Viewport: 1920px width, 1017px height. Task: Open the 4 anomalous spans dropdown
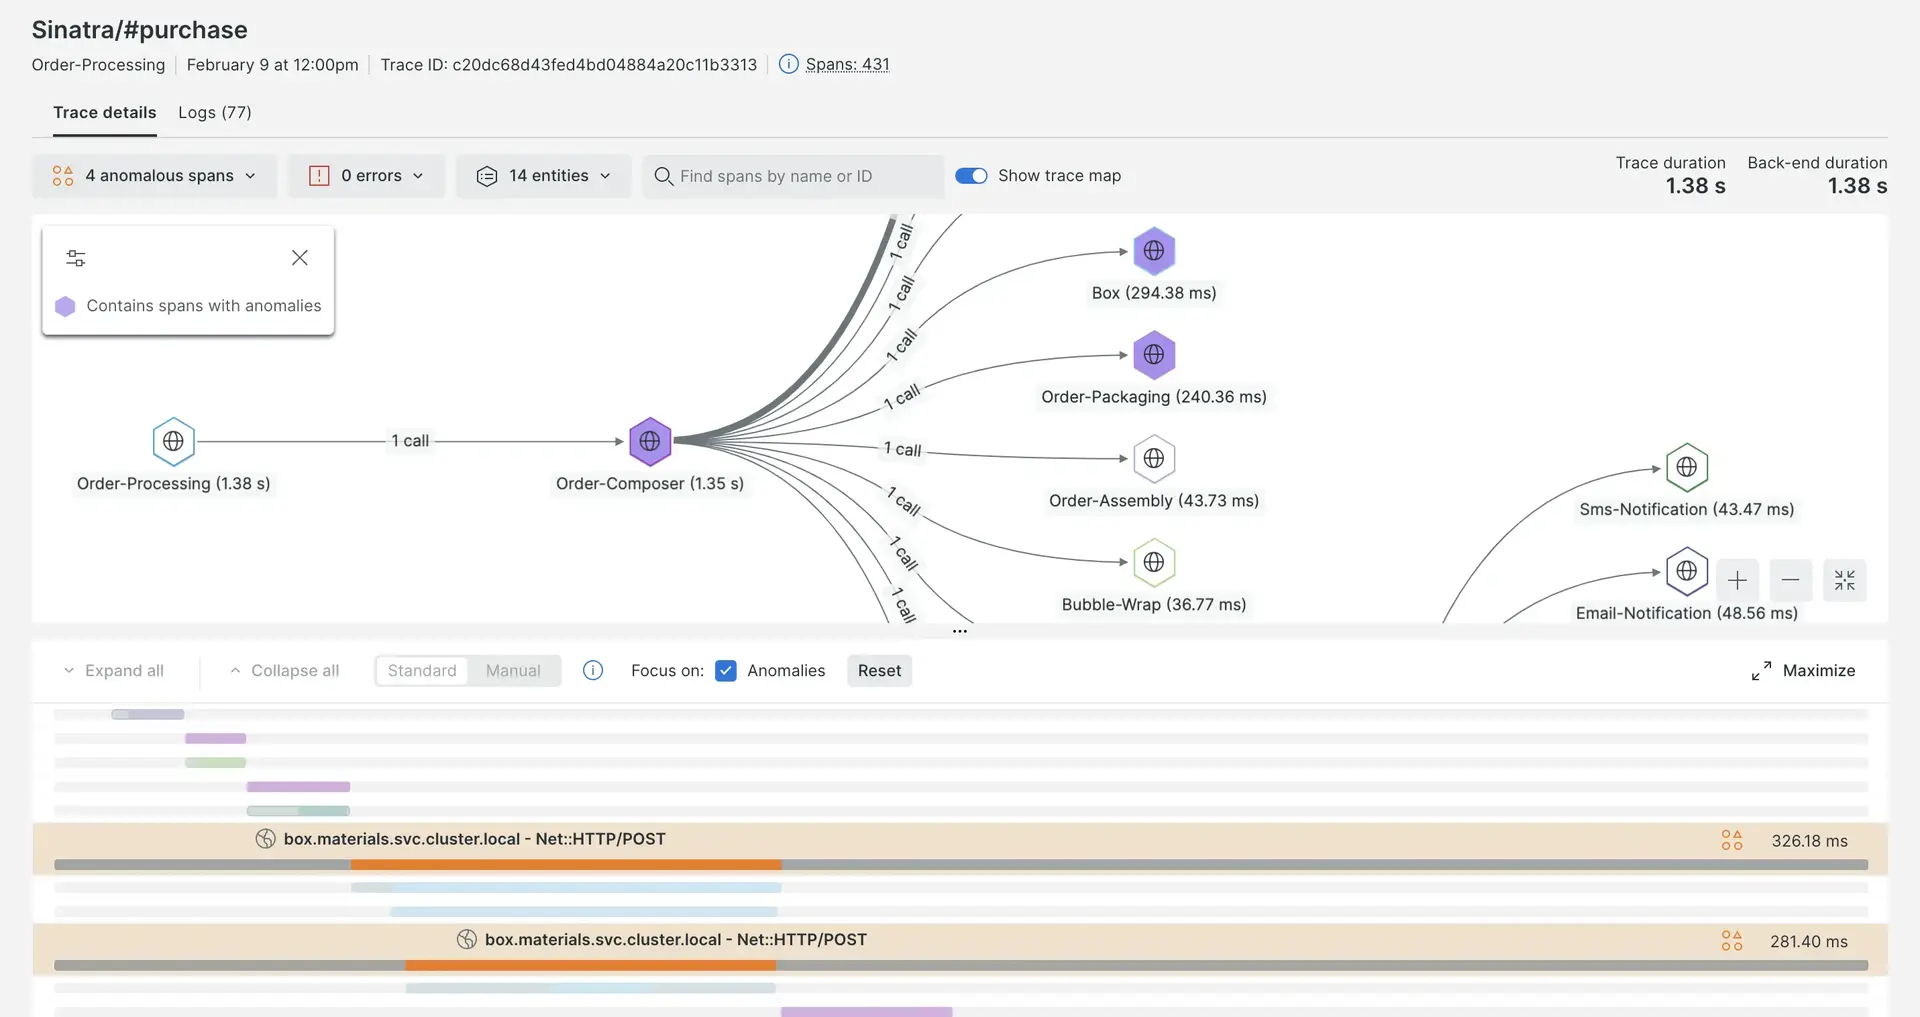pos(155,176)
